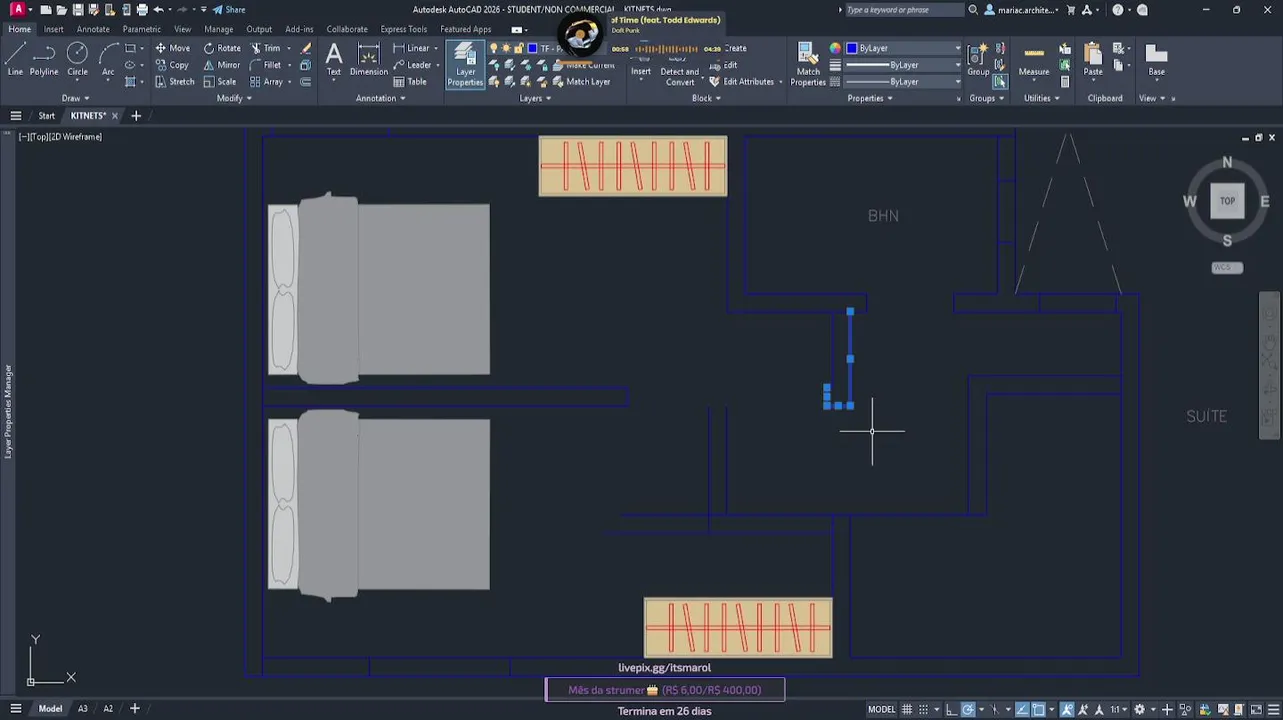Open the Manage ribbon tab

[218, 29]
